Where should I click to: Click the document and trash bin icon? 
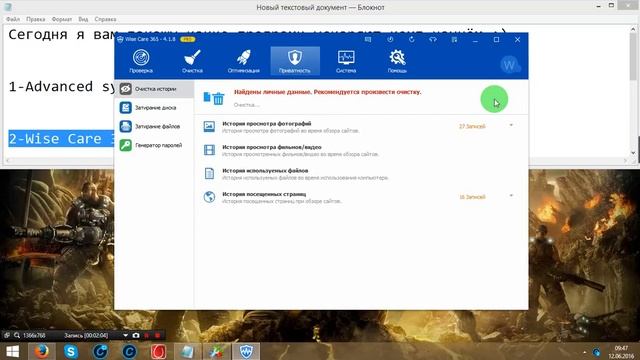(213, 98)
